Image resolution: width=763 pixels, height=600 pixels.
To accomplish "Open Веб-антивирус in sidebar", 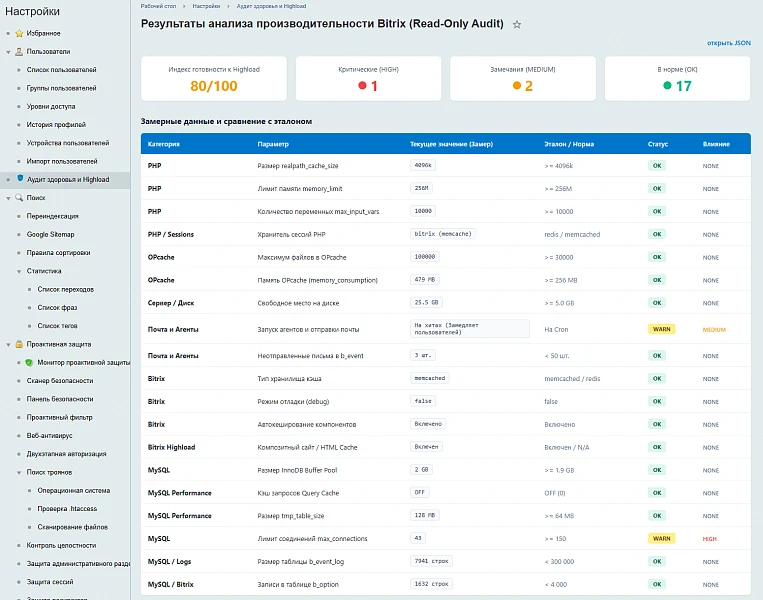I will [49, 436].
